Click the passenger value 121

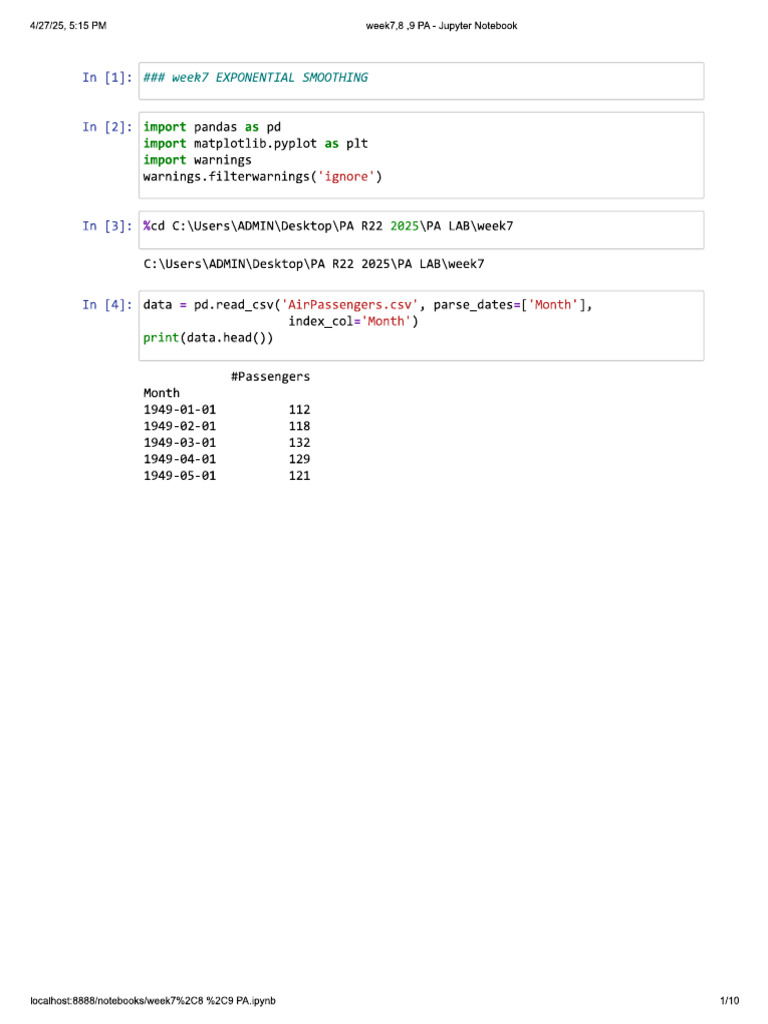coord(299,475)
